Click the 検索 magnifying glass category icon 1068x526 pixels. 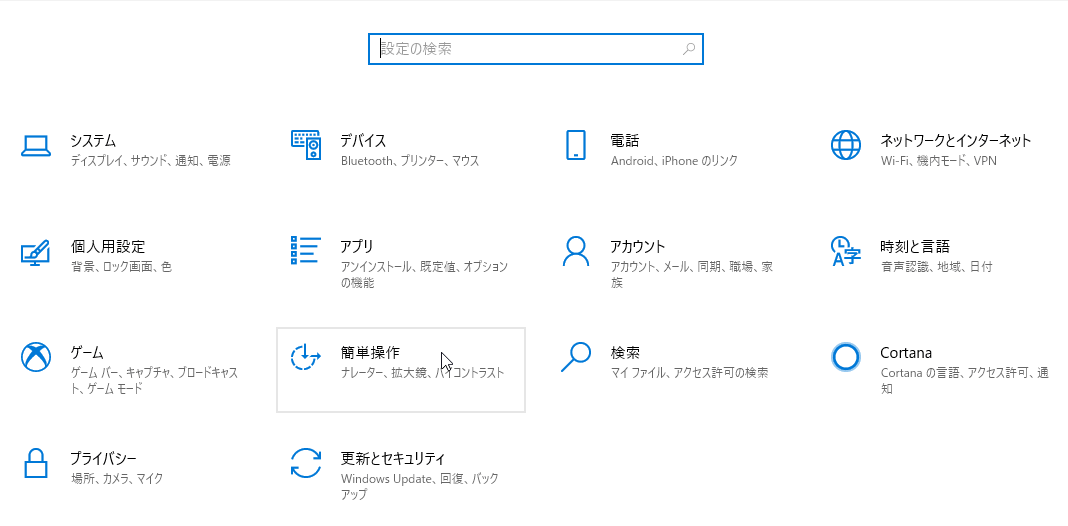coord(576,357)
